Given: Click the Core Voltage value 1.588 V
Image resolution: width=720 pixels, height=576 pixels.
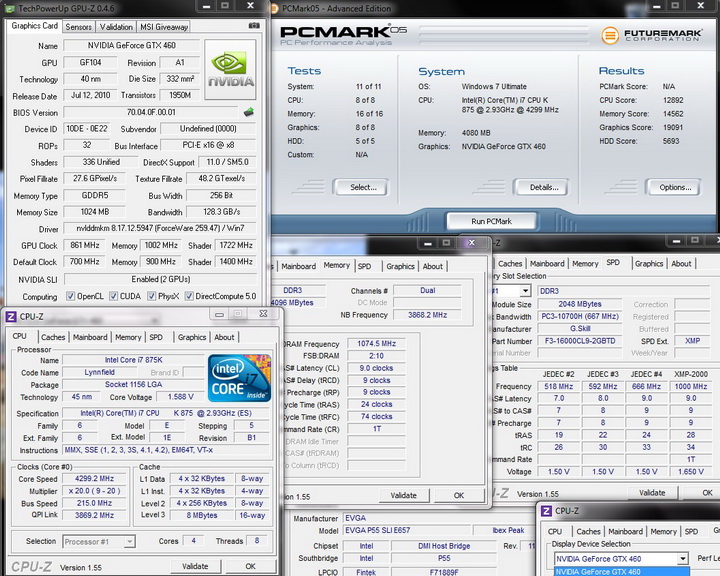Looking at the screenshot, I should click(x=180, y=396).
